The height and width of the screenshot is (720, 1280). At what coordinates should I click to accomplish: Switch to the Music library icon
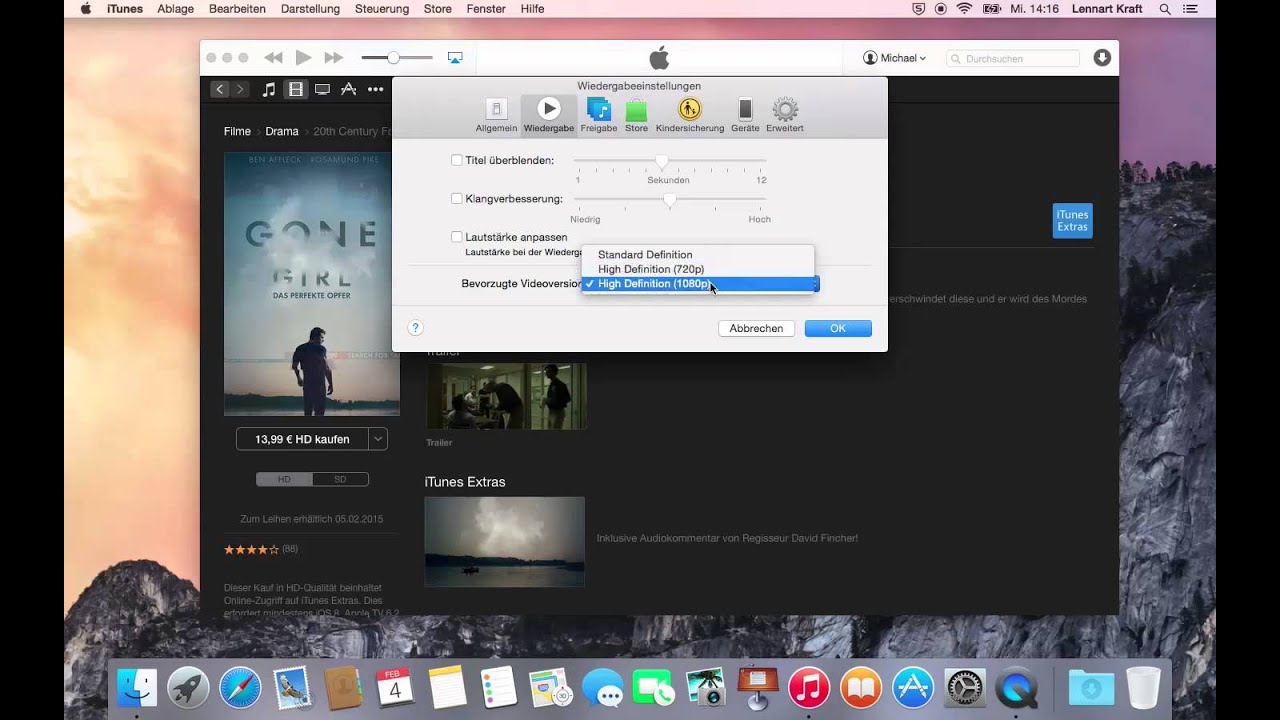[269, 89]
